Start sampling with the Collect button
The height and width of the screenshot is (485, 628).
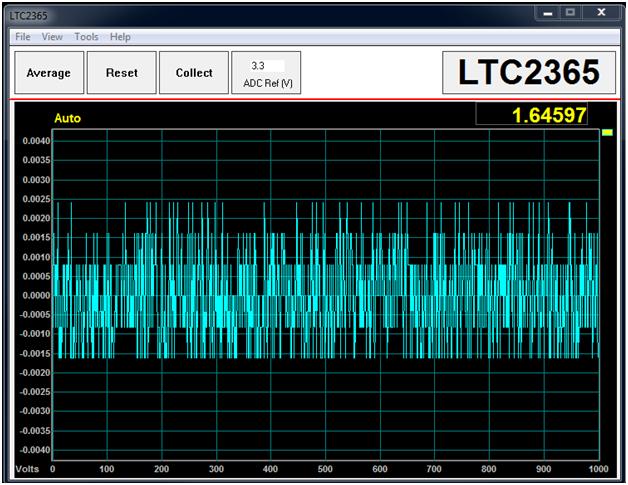pyautogui.click(x=194, y=72)
